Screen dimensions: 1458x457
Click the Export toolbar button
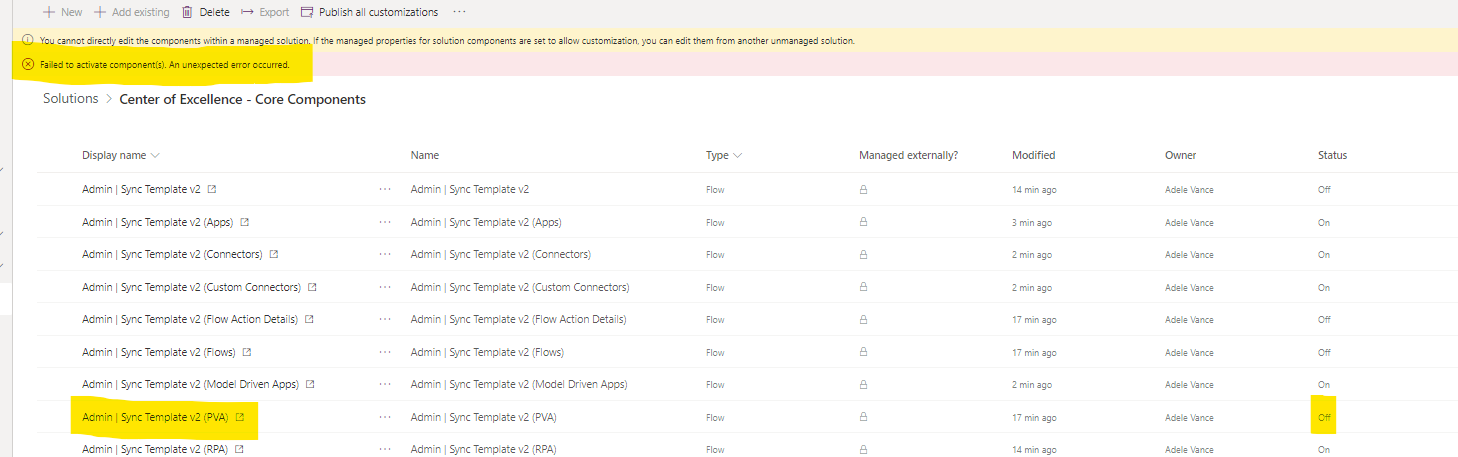(265, 12)
